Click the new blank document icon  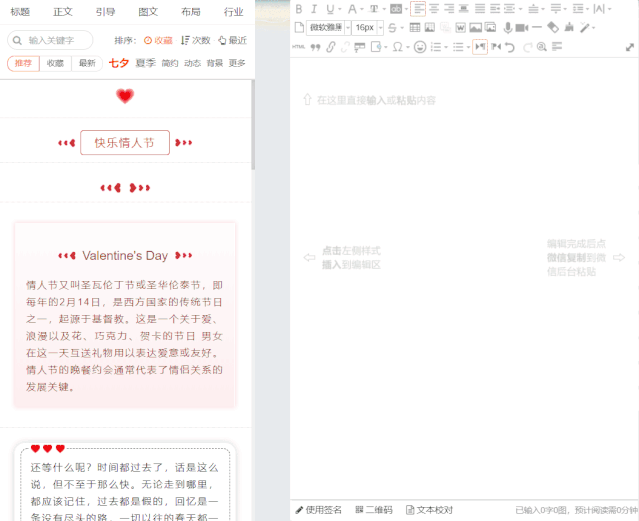[x=299, y=27]
